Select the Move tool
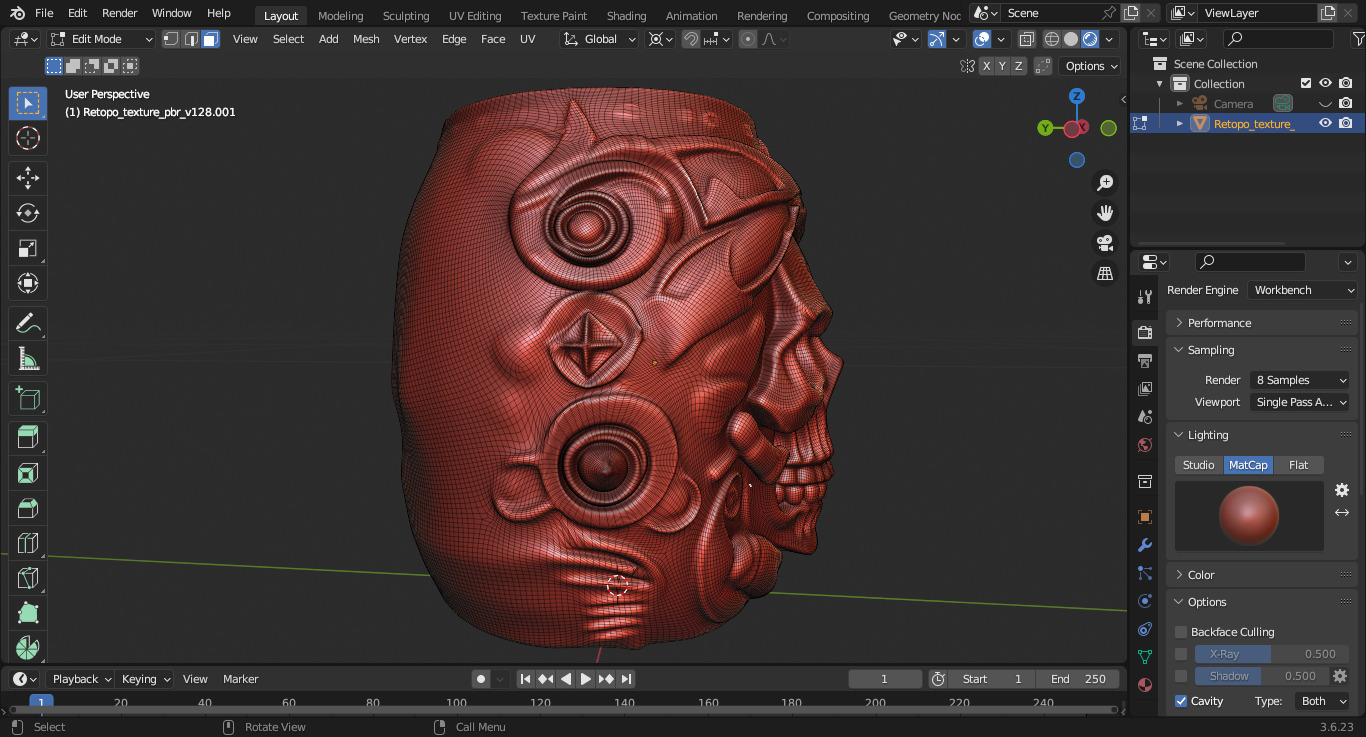 (28, 179)
